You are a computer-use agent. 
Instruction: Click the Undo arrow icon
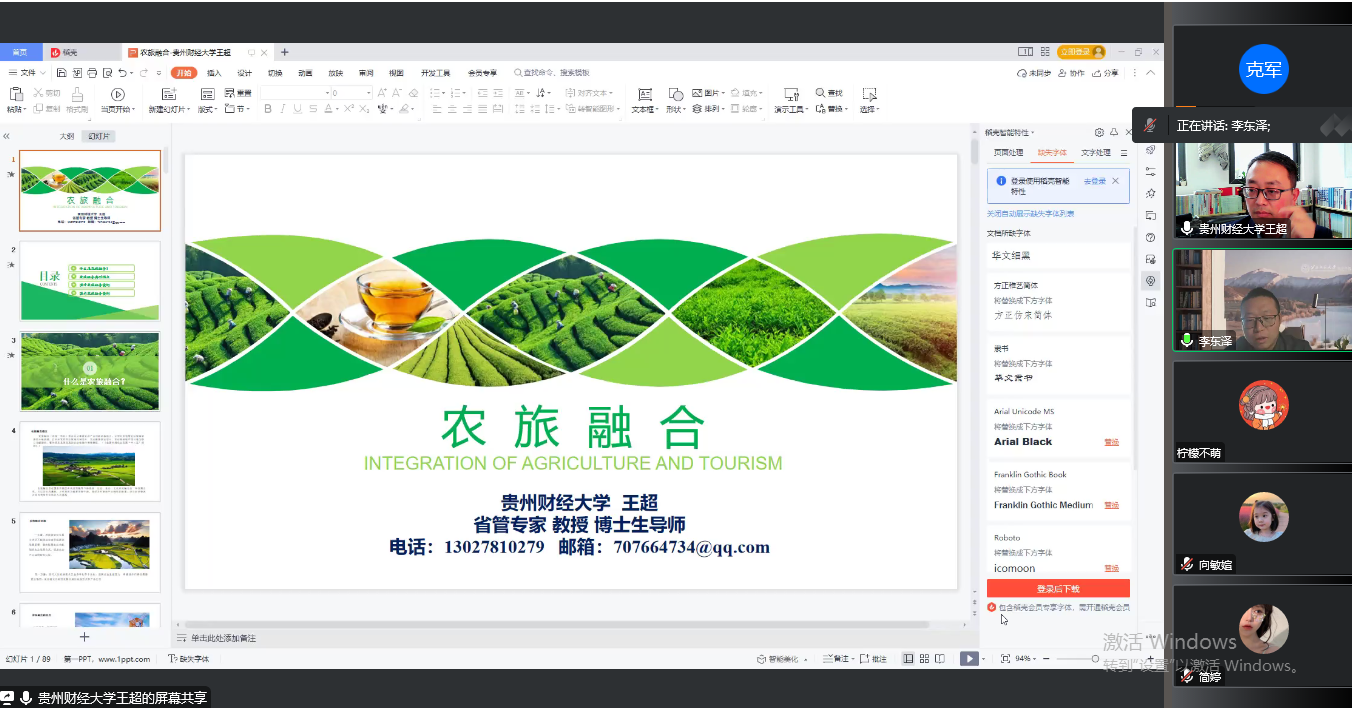click(x=122, y=73)
